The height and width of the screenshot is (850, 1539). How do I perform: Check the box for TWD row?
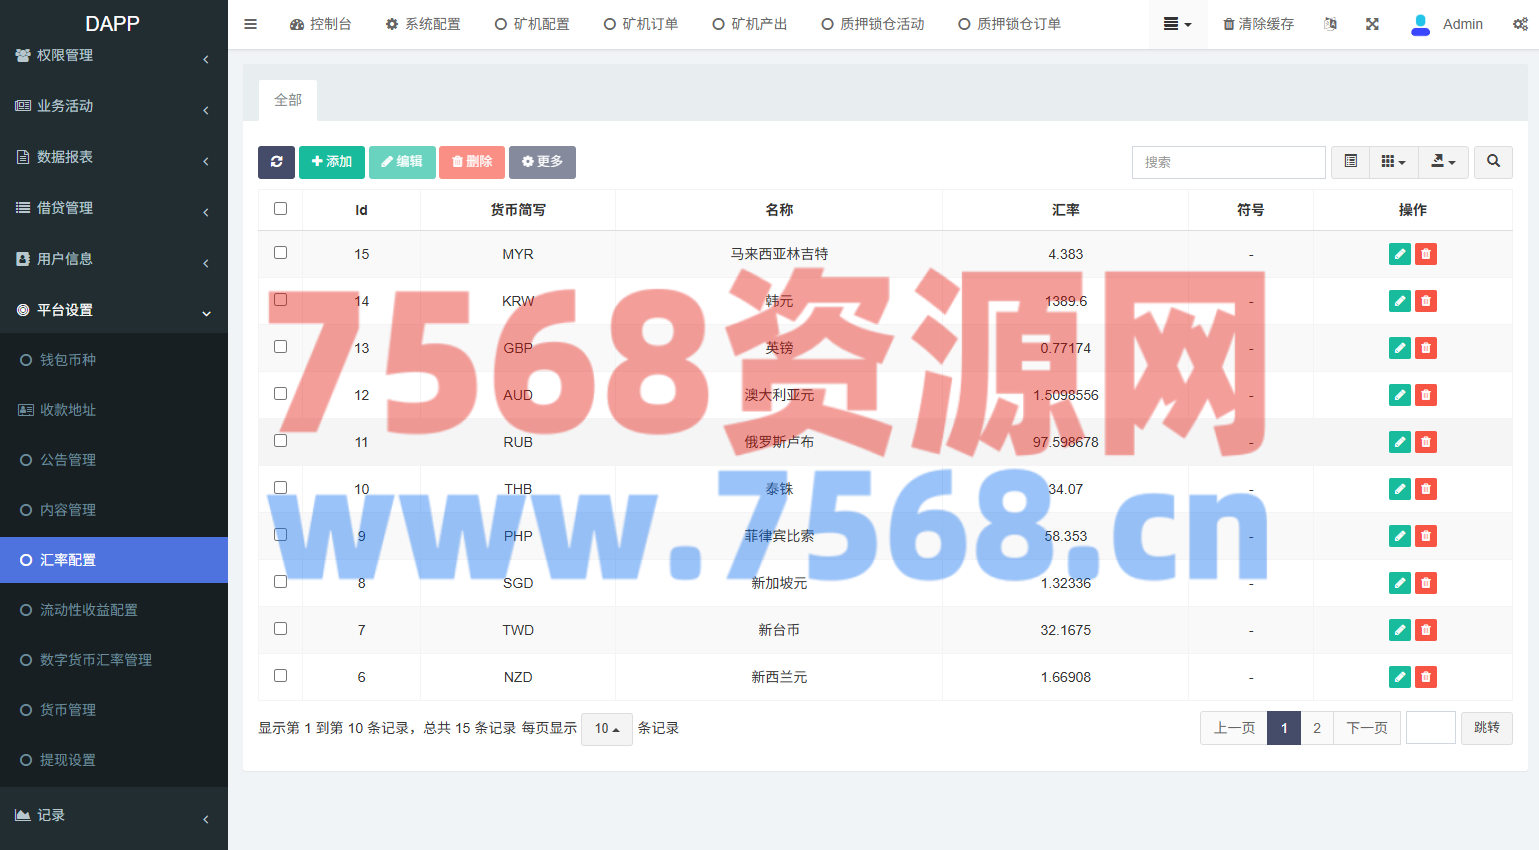pos(281,629)
